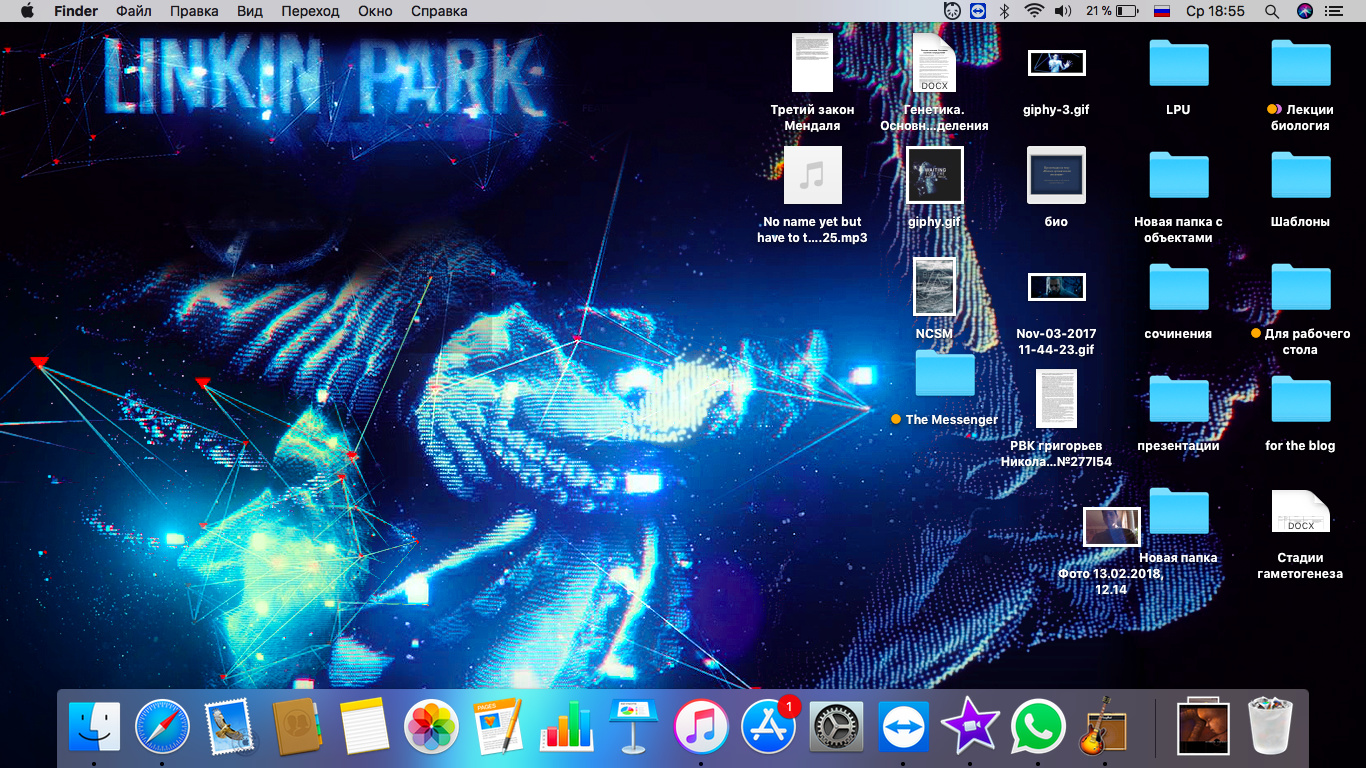1366x768 pixels.
Task: Select the NCSM image file
Action: [x=934, y=287]
